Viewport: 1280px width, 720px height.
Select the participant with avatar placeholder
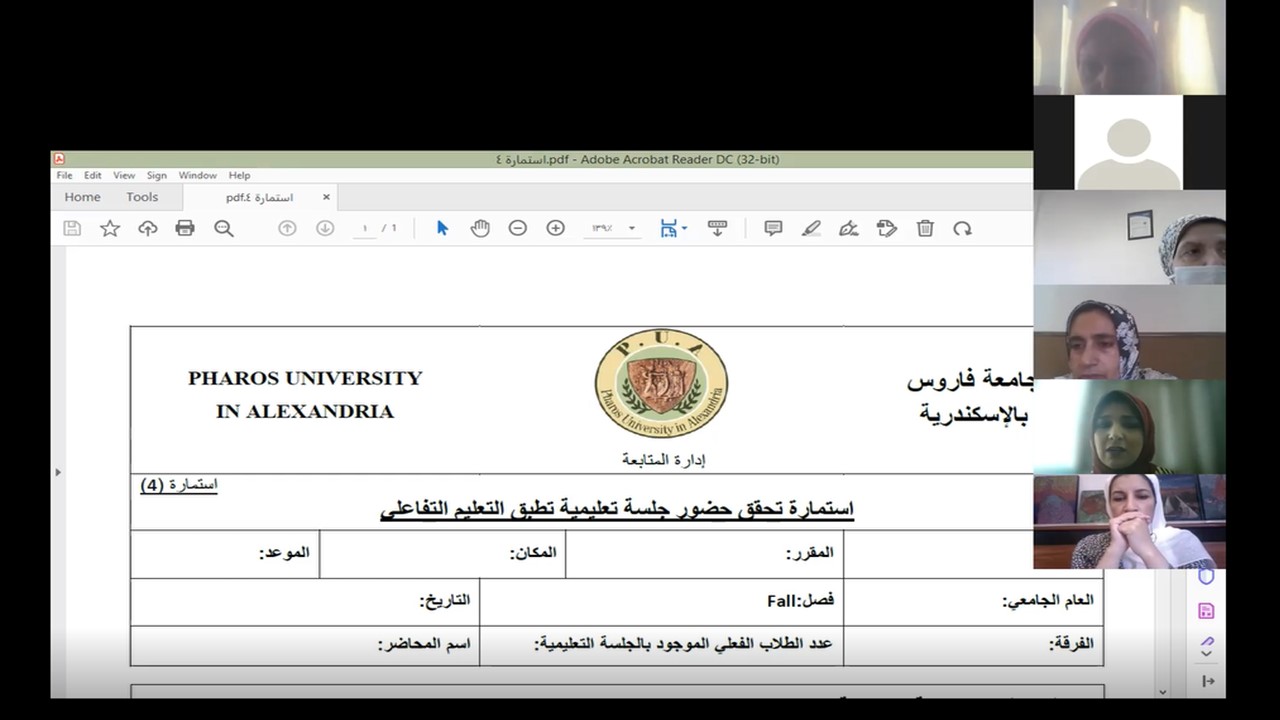[1129, 142]
